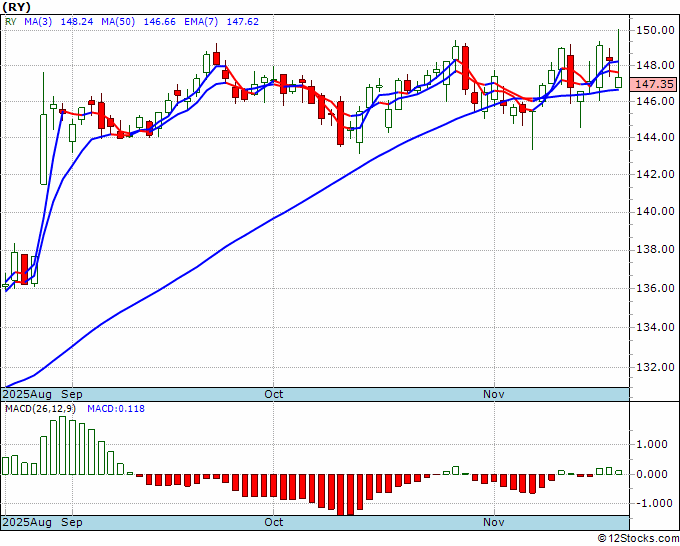
Task: Select the MA(50) legend label
Action: [x=118, y=22]
